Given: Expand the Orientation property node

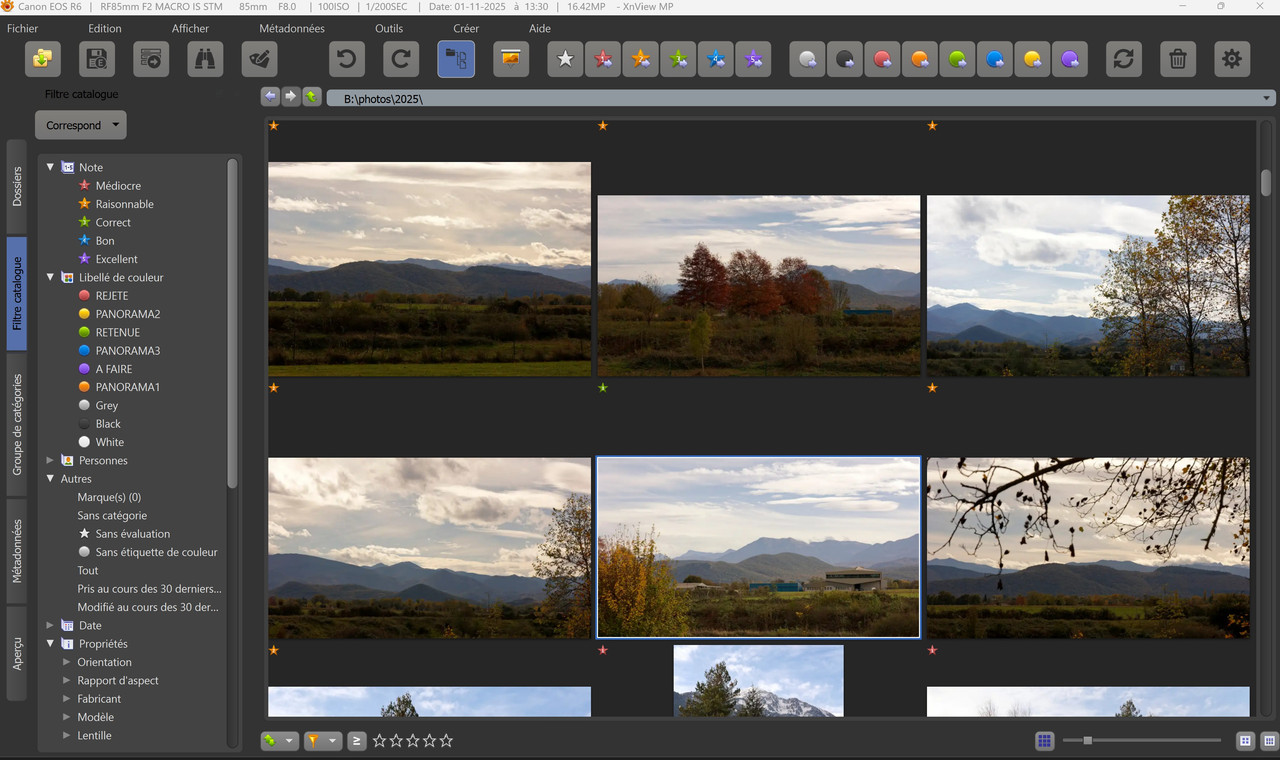Looking at the screenshot, I should (x=67, y=662).
